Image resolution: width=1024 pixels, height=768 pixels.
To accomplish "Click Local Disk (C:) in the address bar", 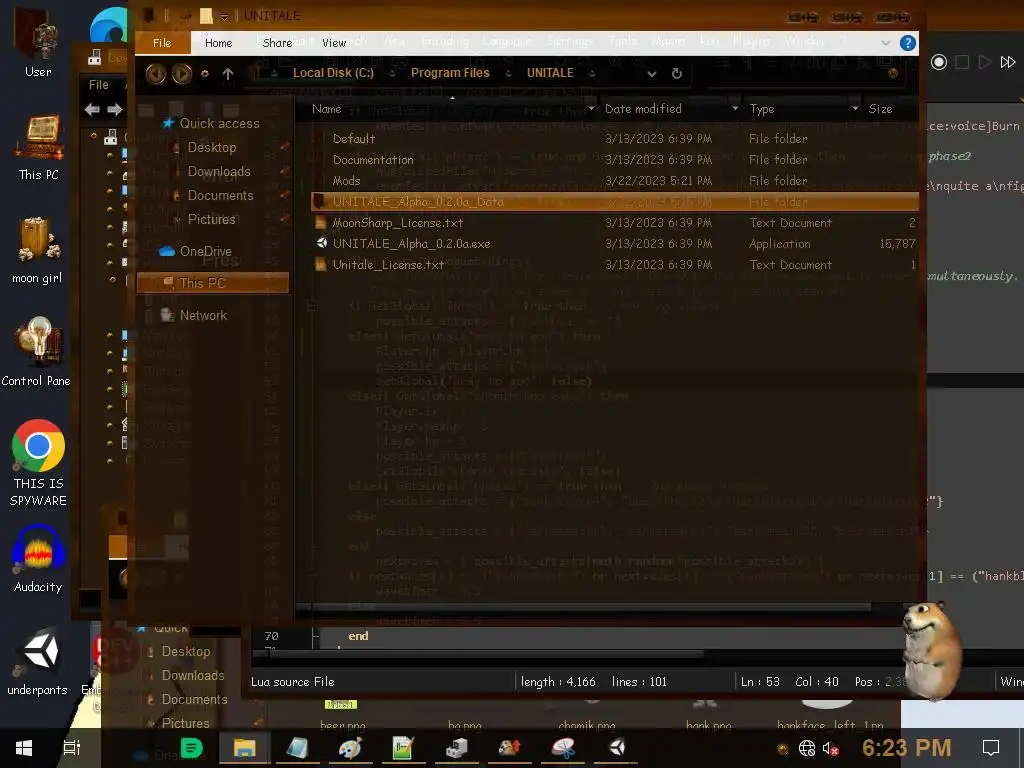I will click(333, 73).
